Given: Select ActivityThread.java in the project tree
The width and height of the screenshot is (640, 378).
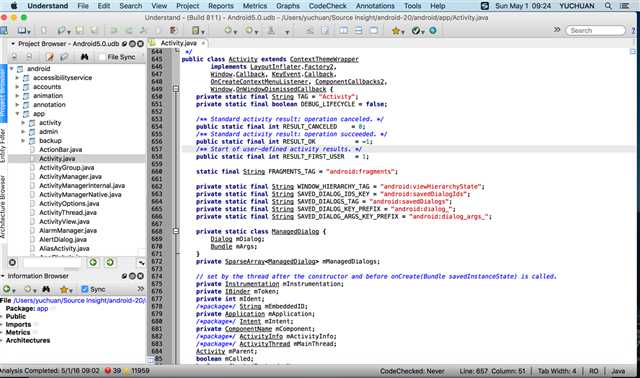Looking at the screenshot, I should 68,212.
